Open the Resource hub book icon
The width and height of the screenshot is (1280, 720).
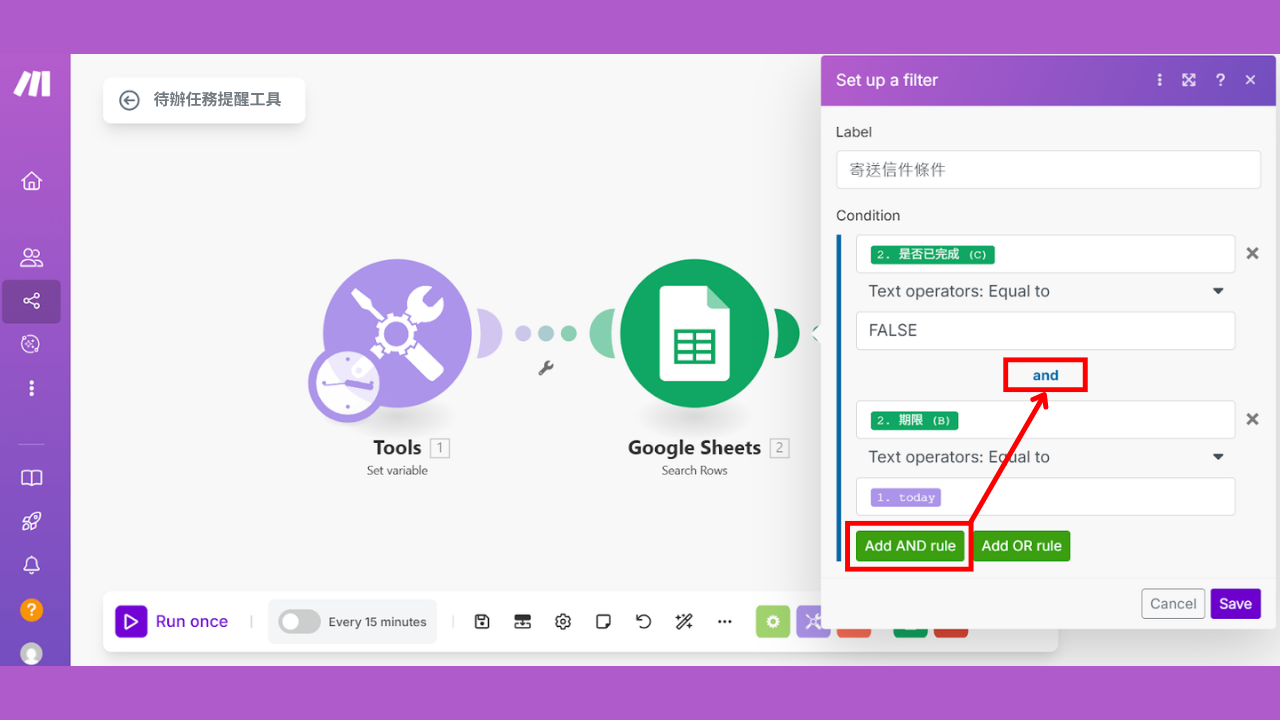tap(32, 478)
